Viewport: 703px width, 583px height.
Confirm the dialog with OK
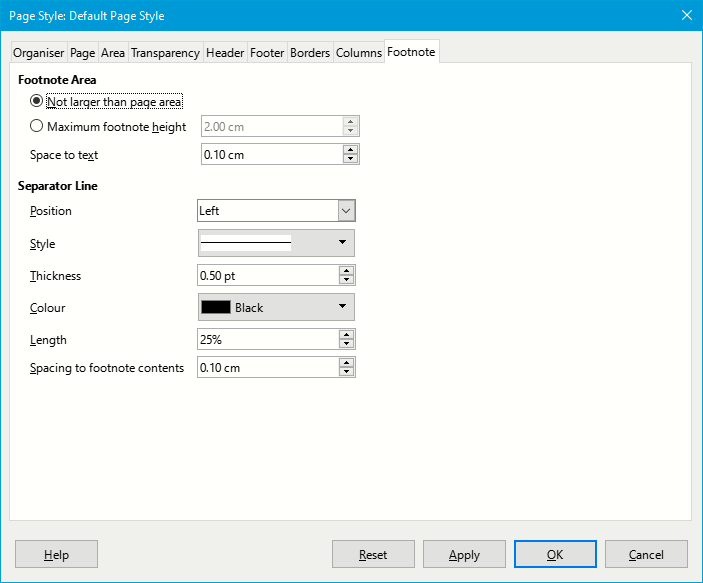point(555,554)
